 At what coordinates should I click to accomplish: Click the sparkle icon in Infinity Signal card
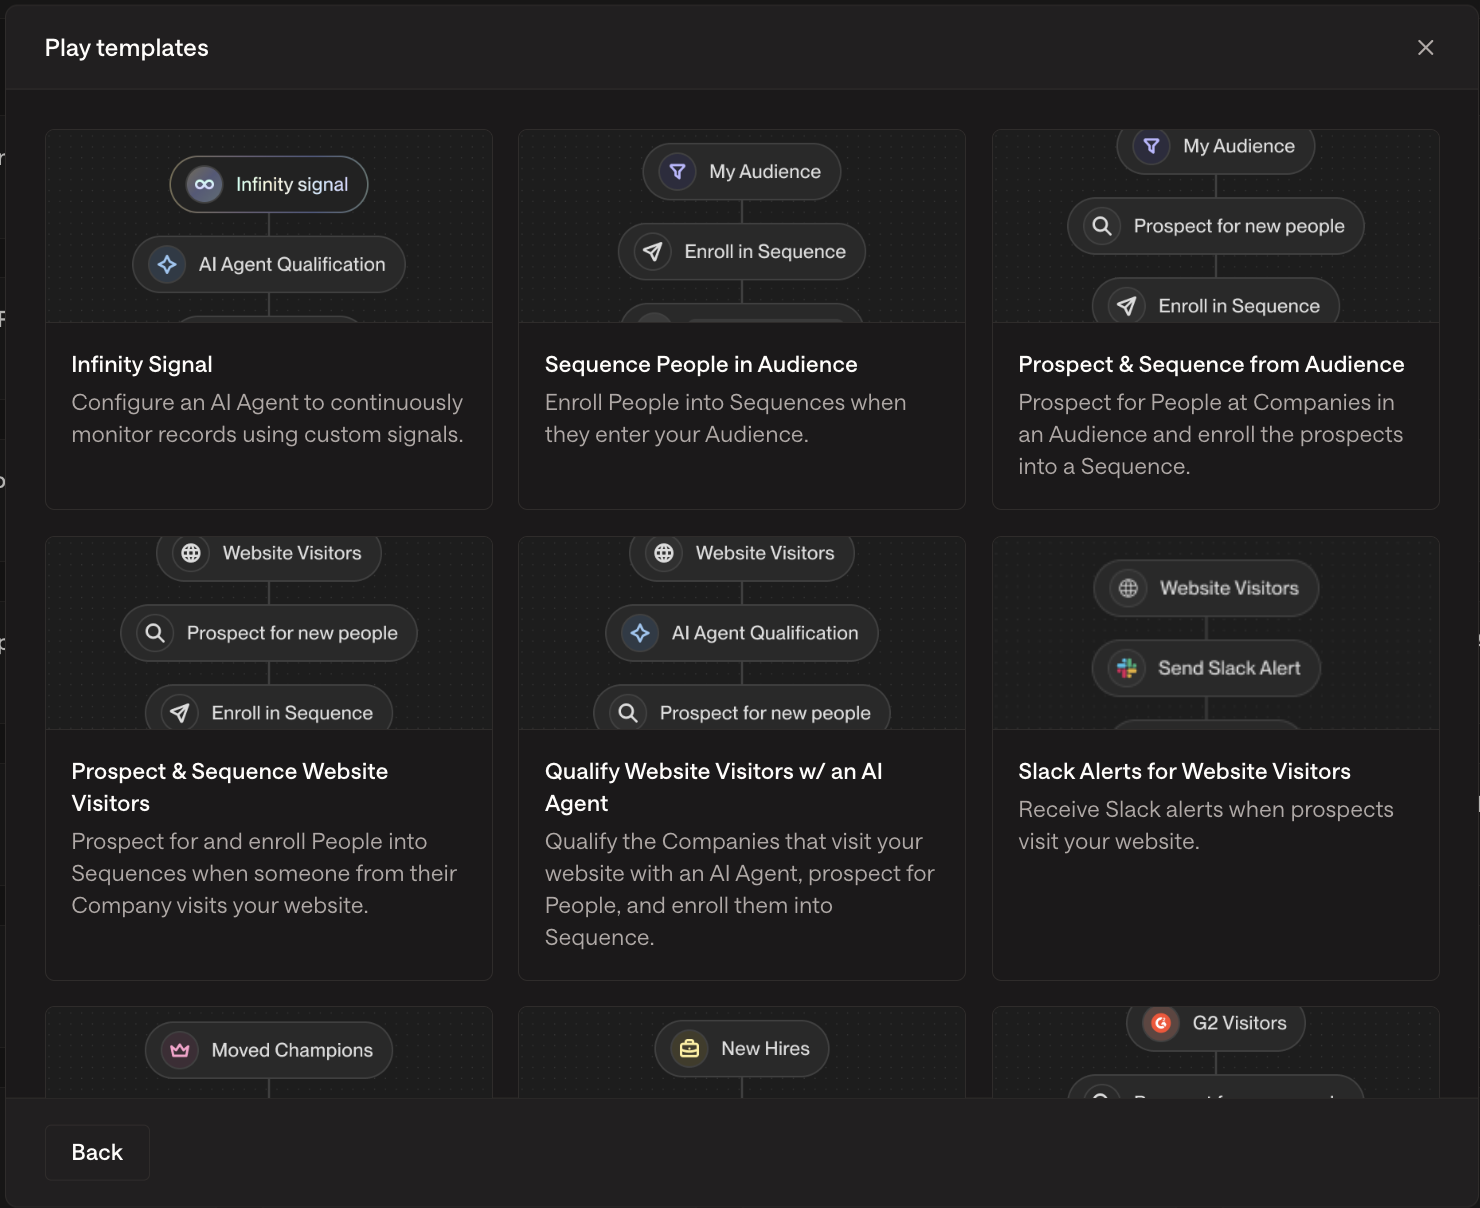click(167, 264)
